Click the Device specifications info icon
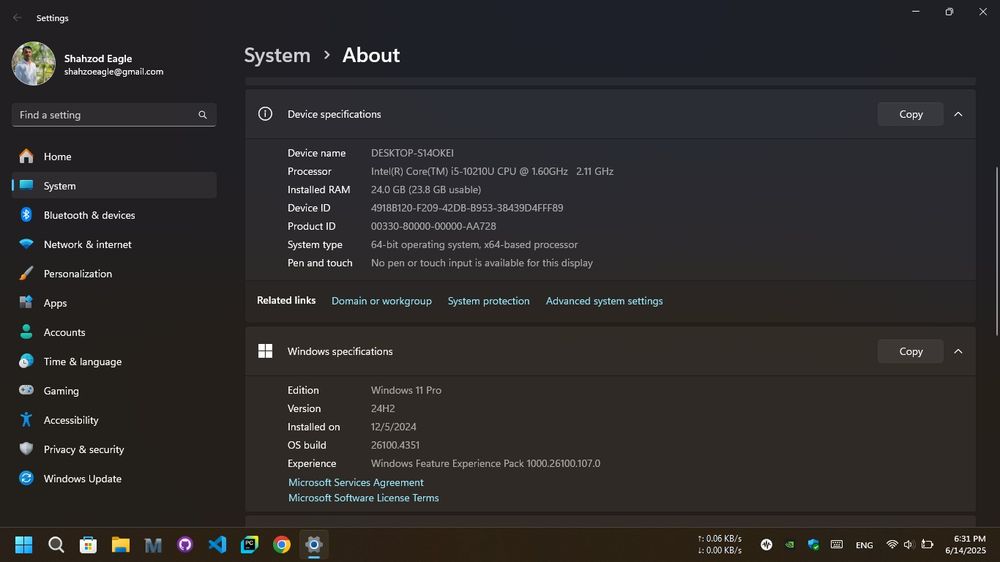The height and width of the screenshot is (562, 1000). pyautogui.click(x=265, y=114)
